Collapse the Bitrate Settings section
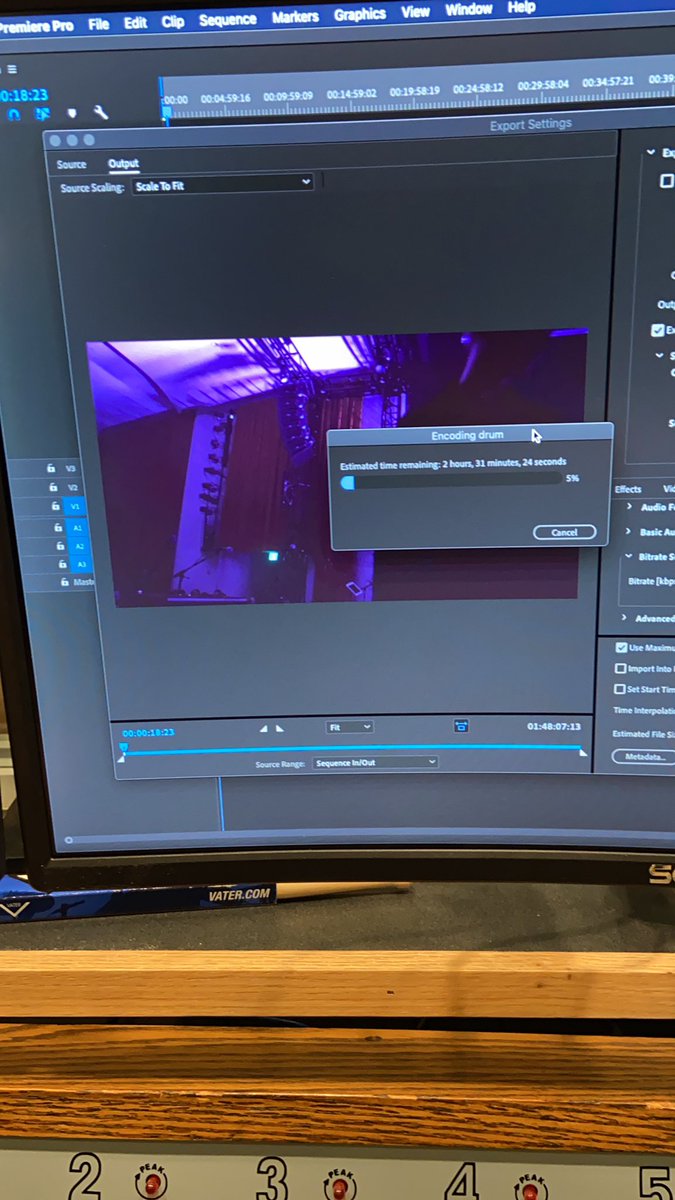 coord(629,556)
